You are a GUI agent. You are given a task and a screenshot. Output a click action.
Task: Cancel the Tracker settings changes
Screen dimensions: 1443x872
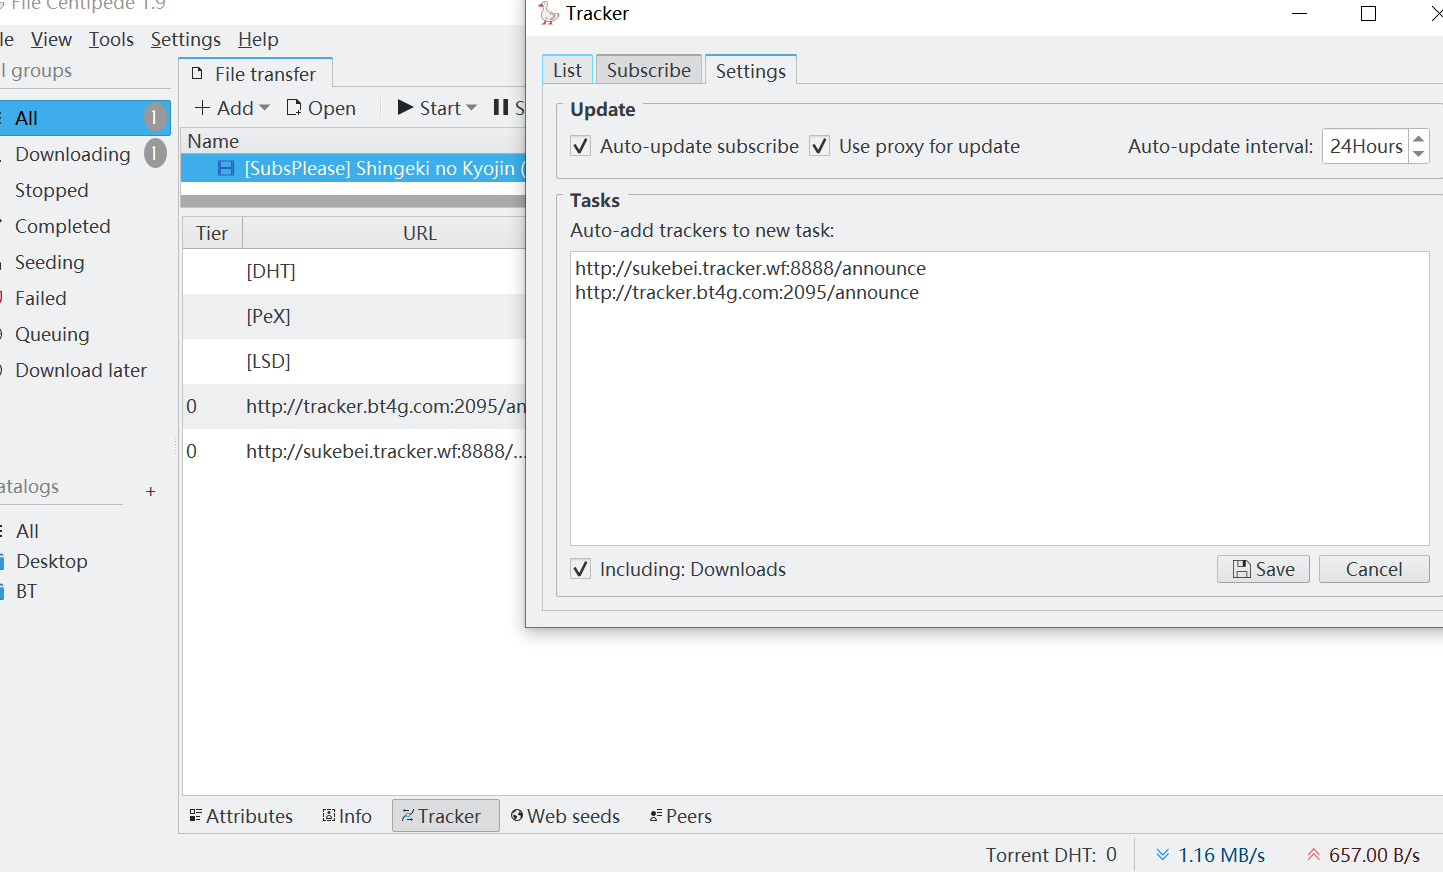point(1374,568)
